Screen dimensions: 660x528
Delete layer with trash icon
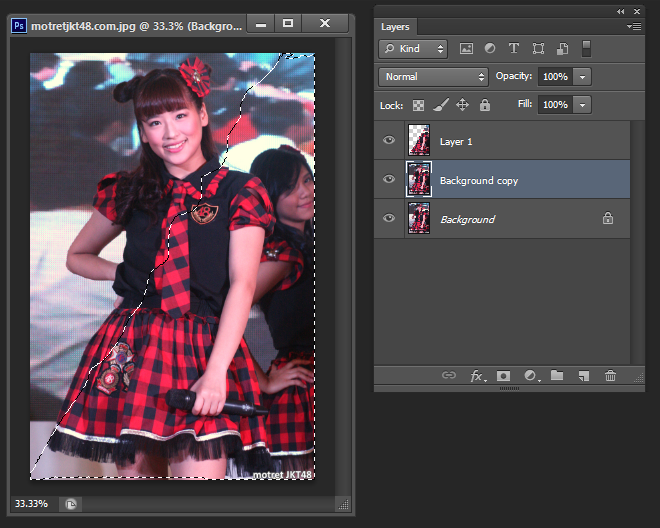[610, 375]
